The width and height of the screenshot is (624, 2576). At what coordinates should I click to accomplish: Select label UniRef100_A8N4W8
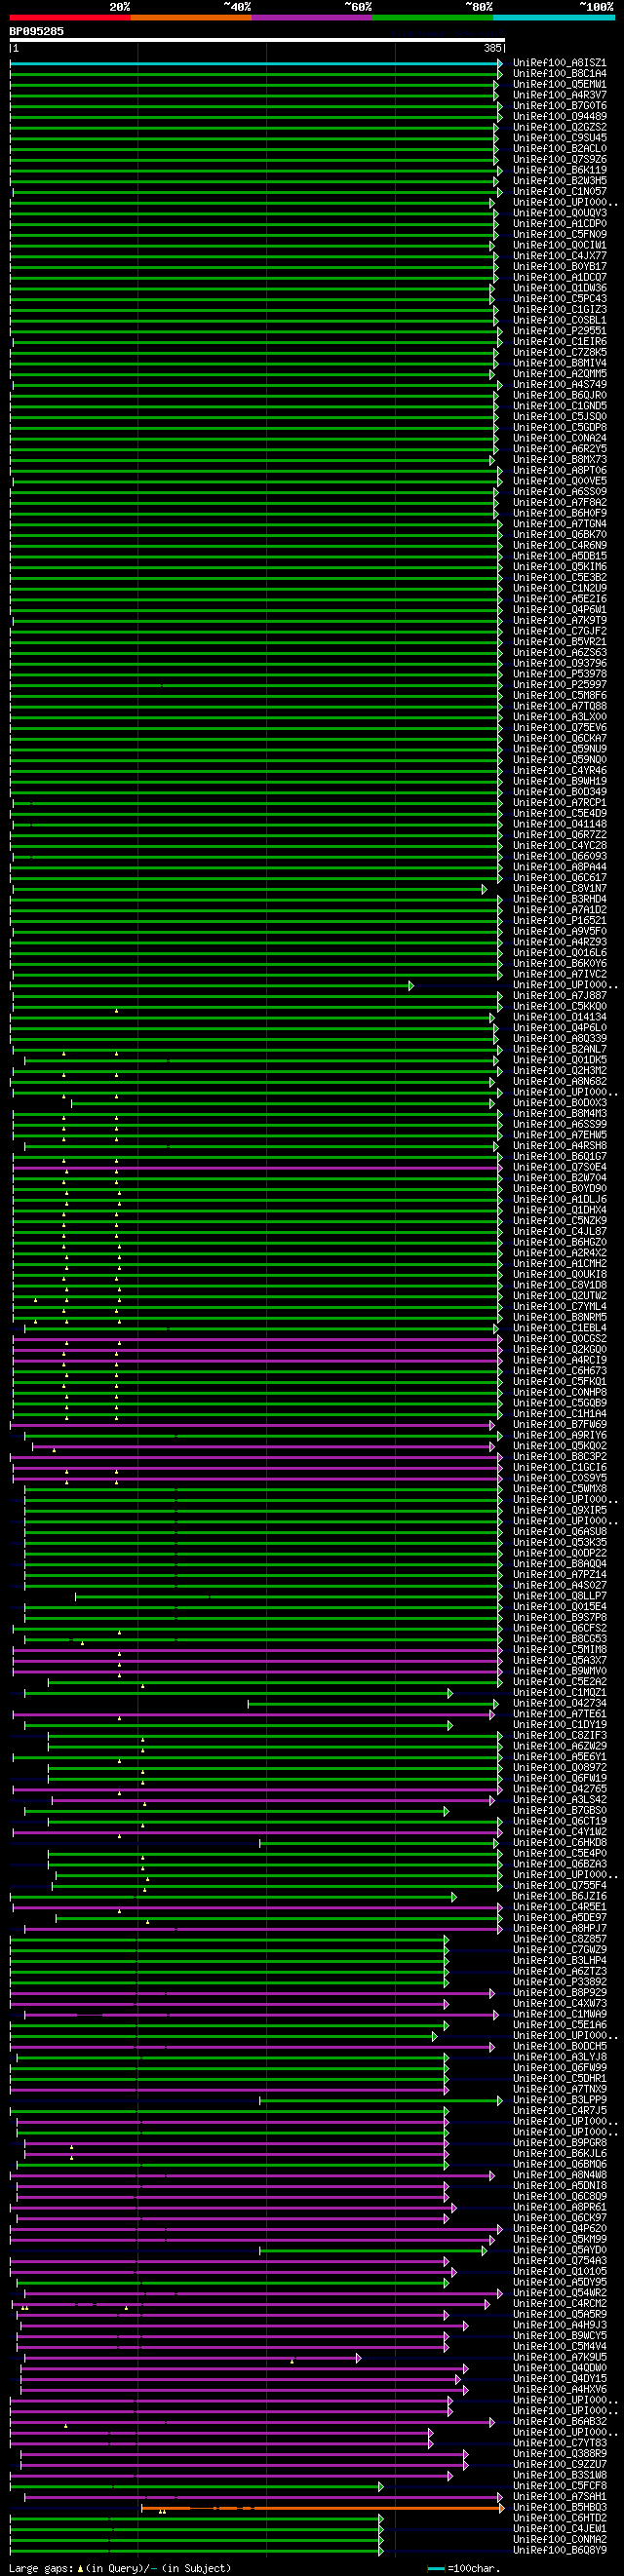(x=560, y=2176)
